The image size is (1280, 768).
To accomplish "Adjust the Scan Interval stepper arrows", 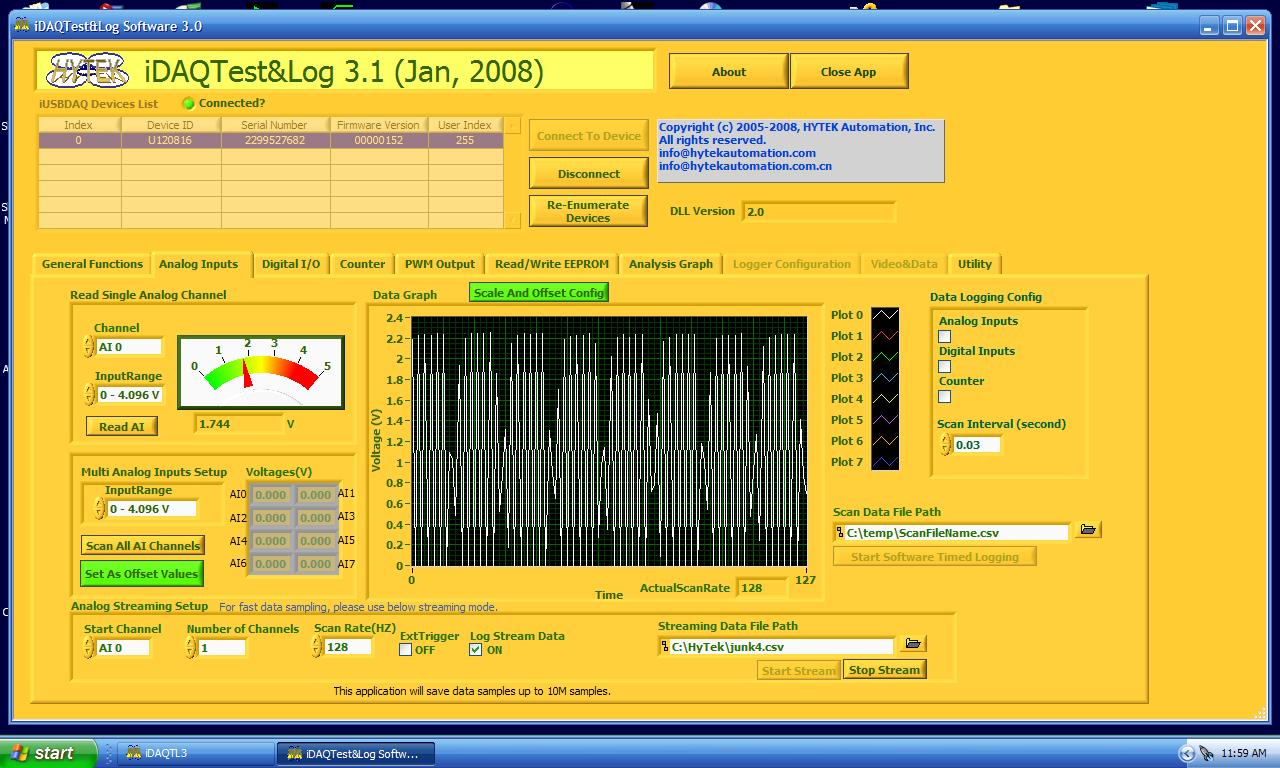I will click(946, 445).
